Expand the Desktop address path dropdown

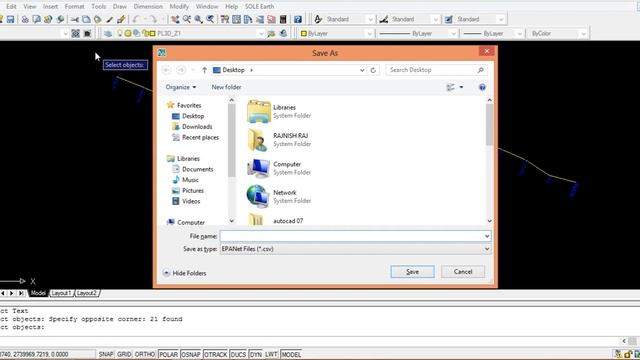click(362, 70)
